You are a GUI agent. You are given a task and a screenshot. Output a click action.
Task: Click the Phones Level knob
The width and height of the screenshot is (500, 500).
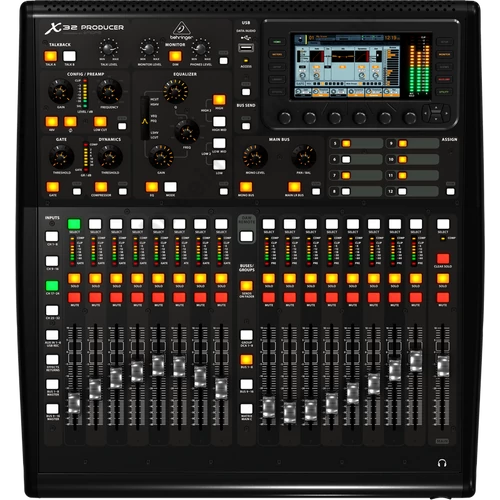(201, 48)
